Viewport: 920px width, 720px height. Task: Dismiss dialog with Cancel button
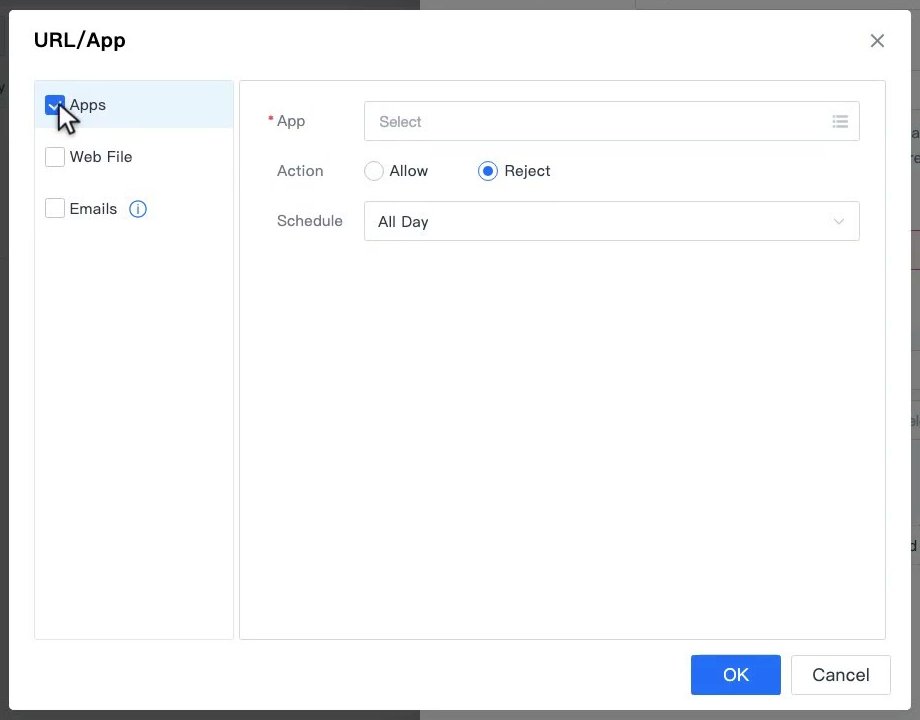click(x=841, y=675)
